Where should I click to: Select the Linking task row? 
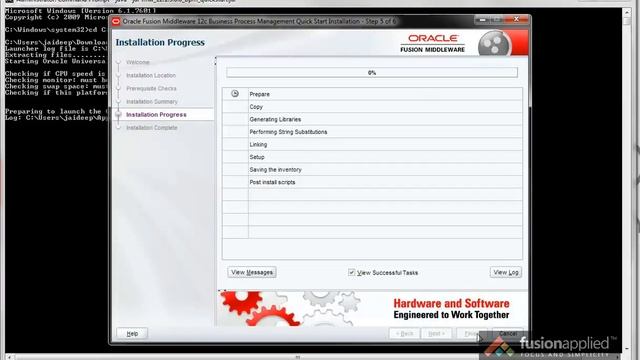click(x=372, y=144)
